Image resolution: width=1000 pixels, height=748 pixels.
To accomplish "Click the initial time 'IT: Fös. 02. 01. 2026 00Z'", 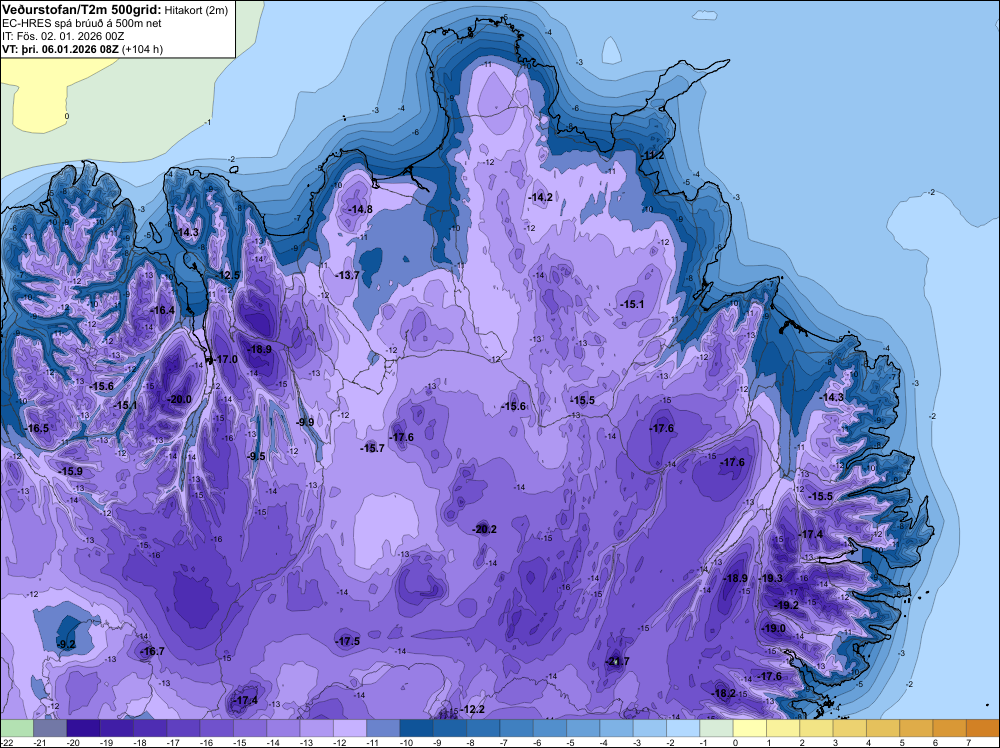I will point(63,36).
